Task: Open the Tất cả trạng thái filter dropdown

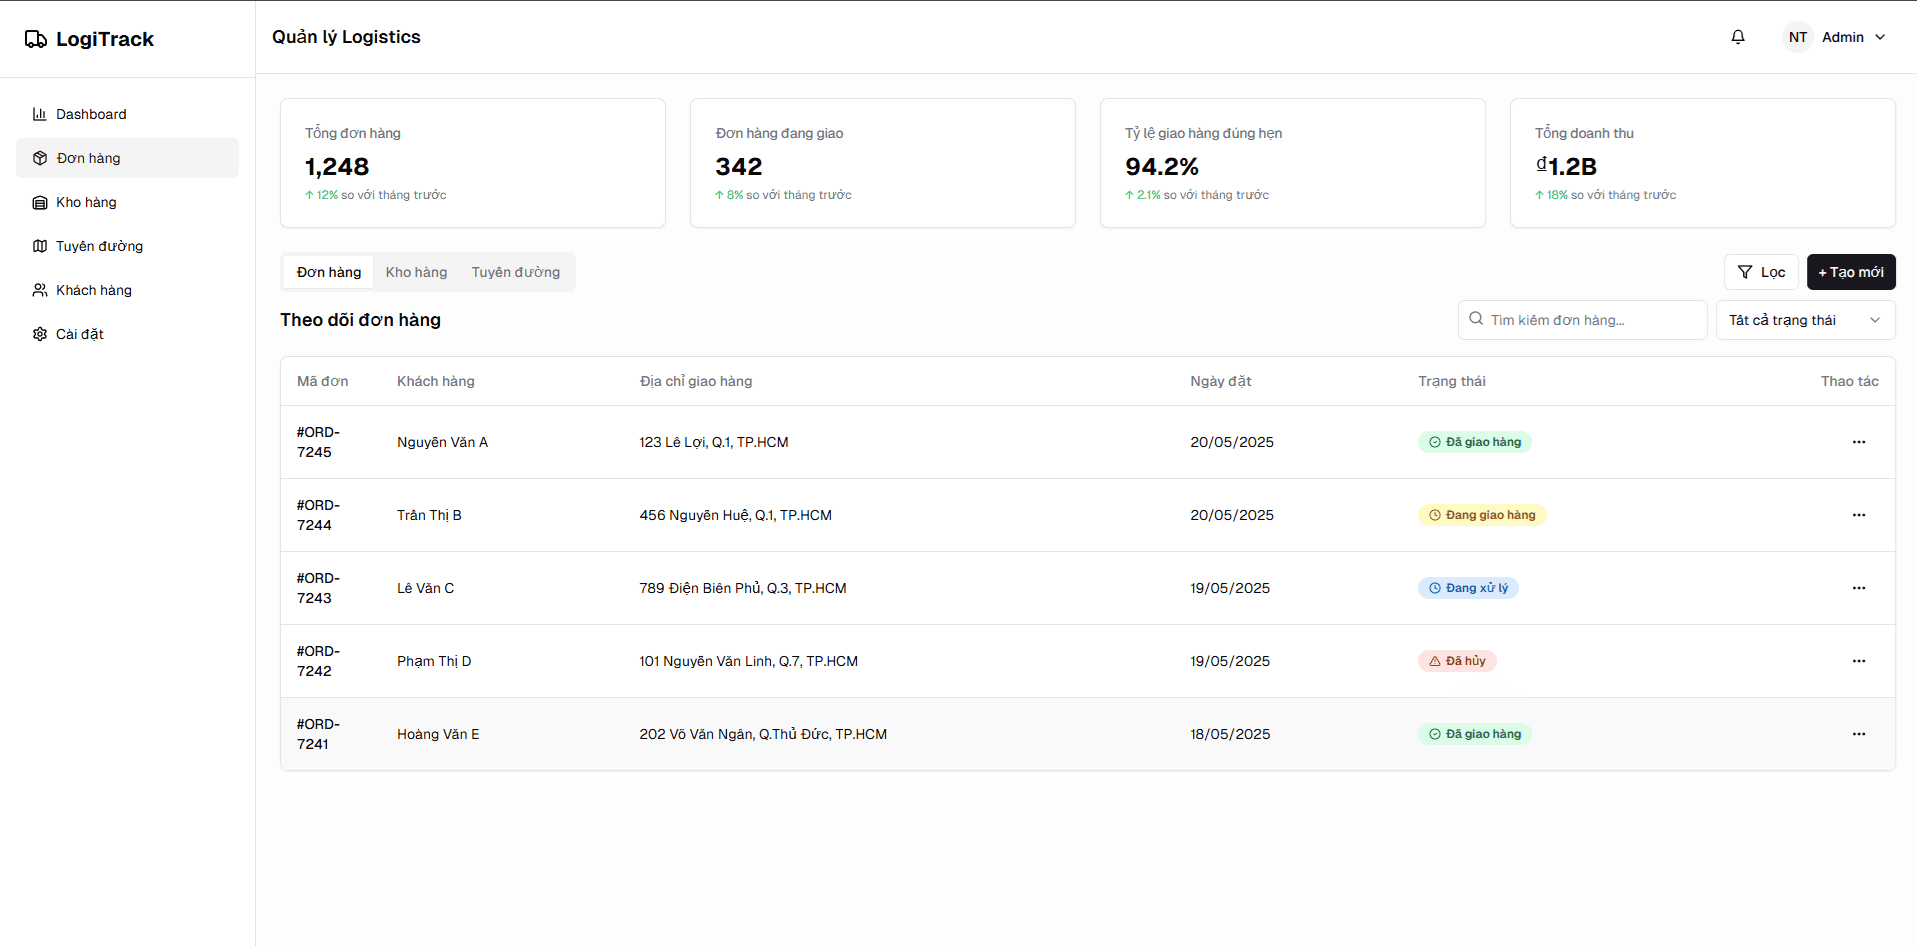Action: (x=1805, y=320)
